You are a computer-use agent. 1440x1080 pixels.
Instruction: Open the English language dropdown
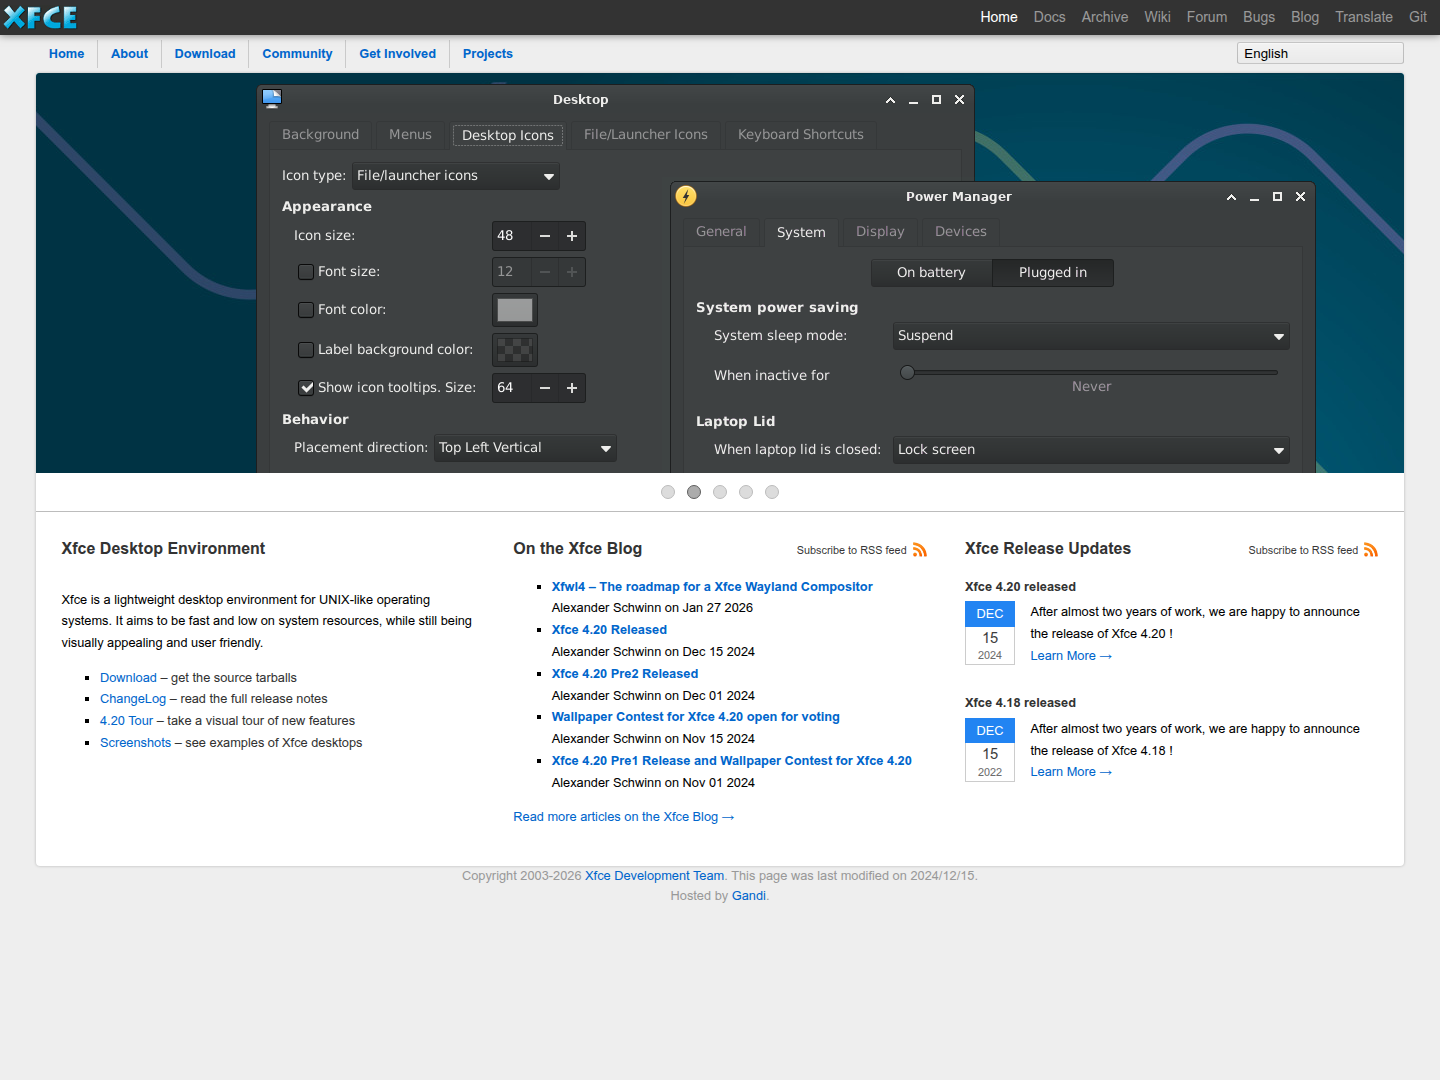(1320, 54)
